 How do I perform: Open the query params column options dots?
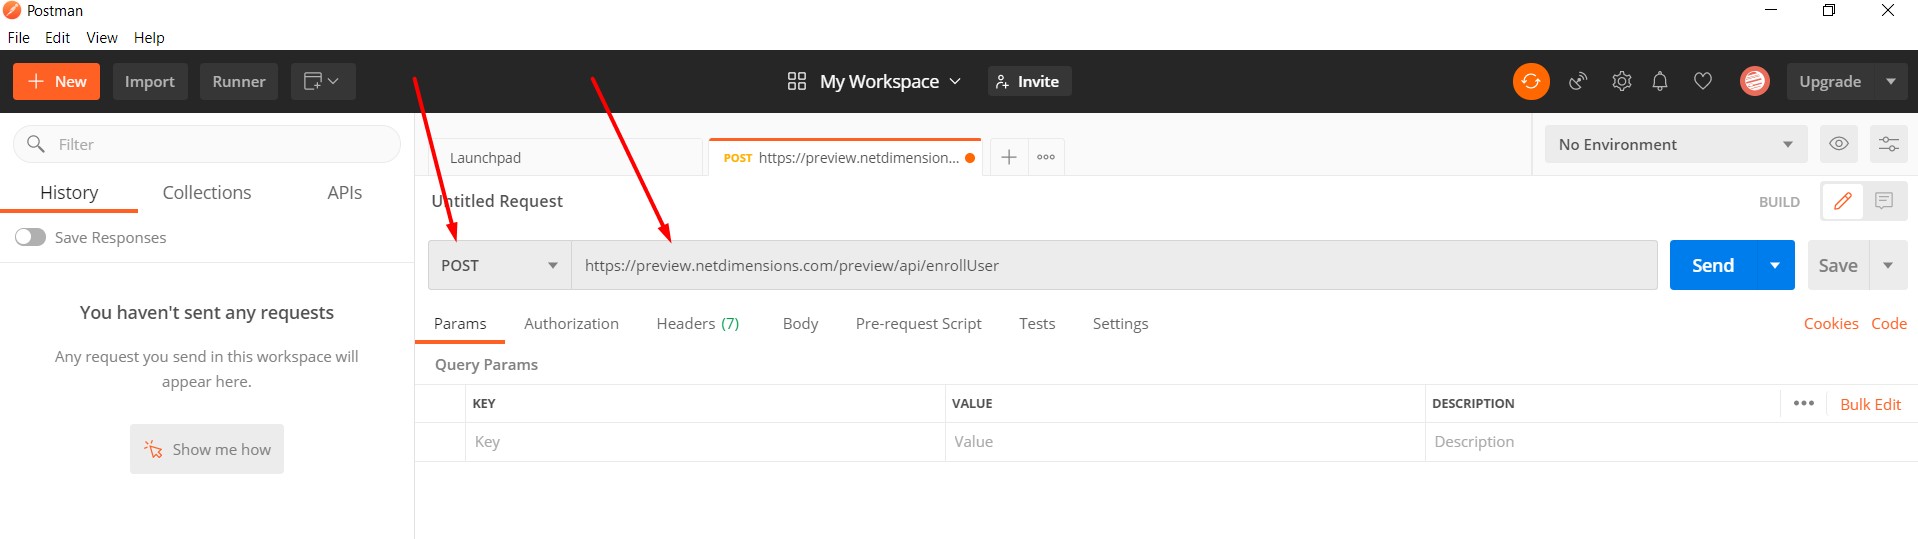1804,403
